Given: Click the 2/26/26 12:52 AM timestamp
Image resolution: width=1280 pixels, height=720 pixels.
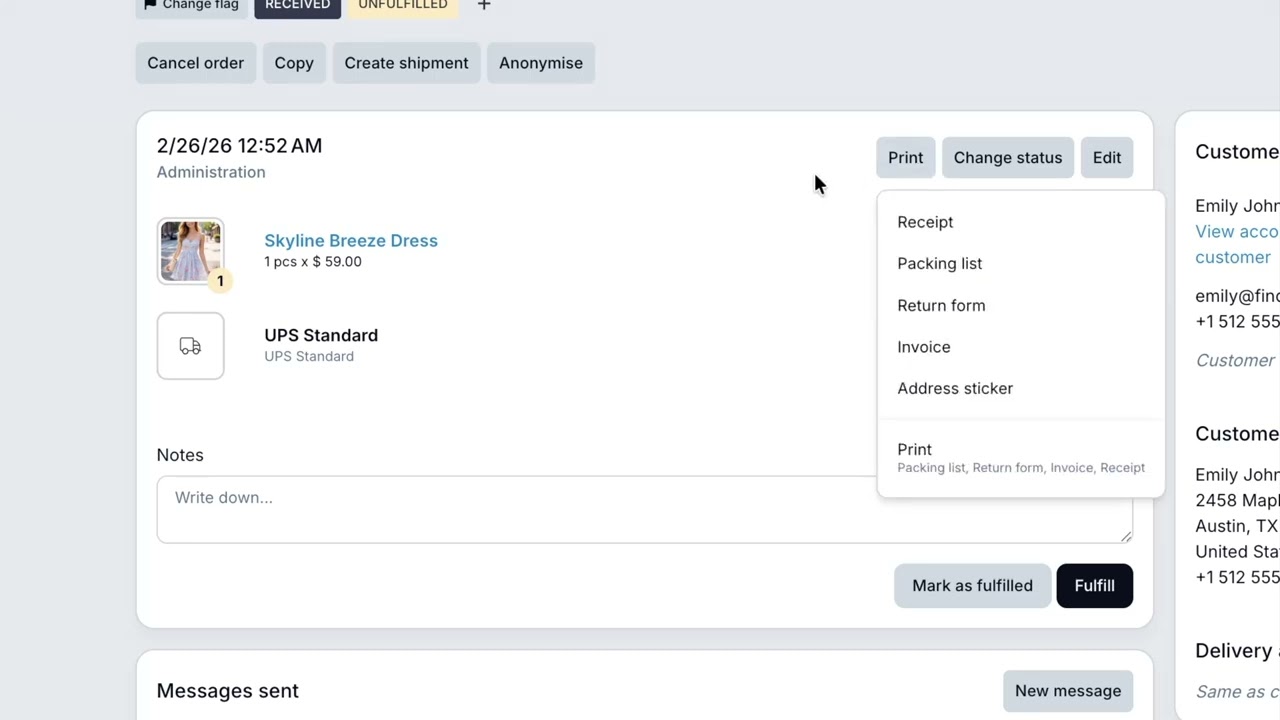Looking at the screenshot, I should coord(239,146).
